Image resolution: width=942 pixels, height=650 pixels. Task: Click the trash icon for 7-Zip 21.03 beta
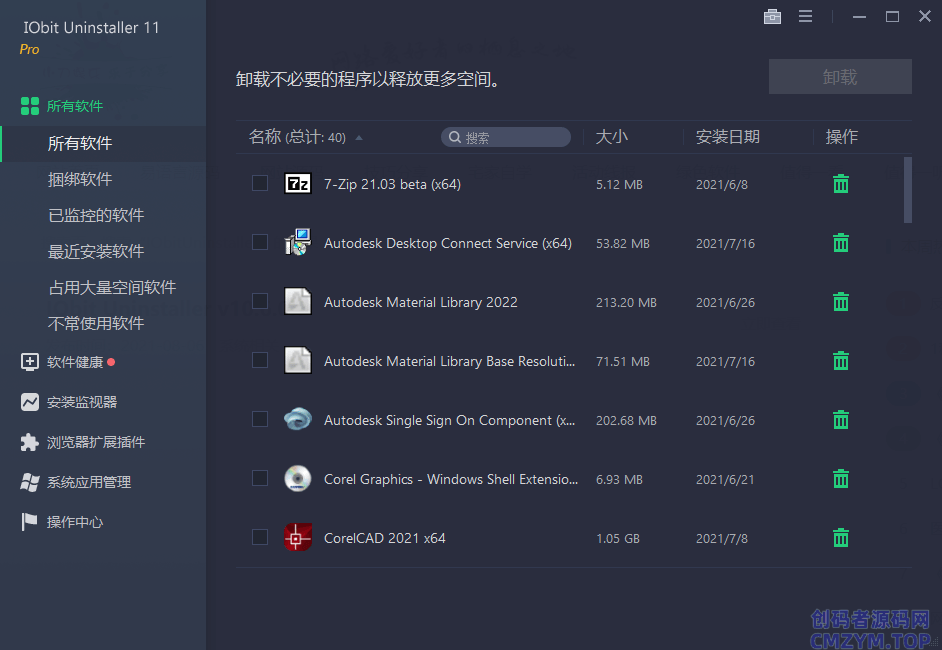[x=841, y=184]
